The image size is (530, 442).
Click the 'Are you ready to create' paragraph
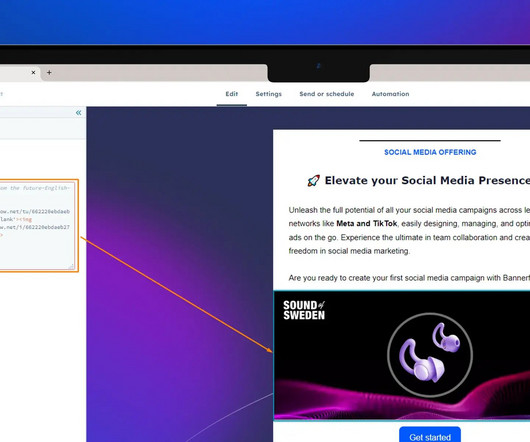pyautogui.click(x=409, y=278)
